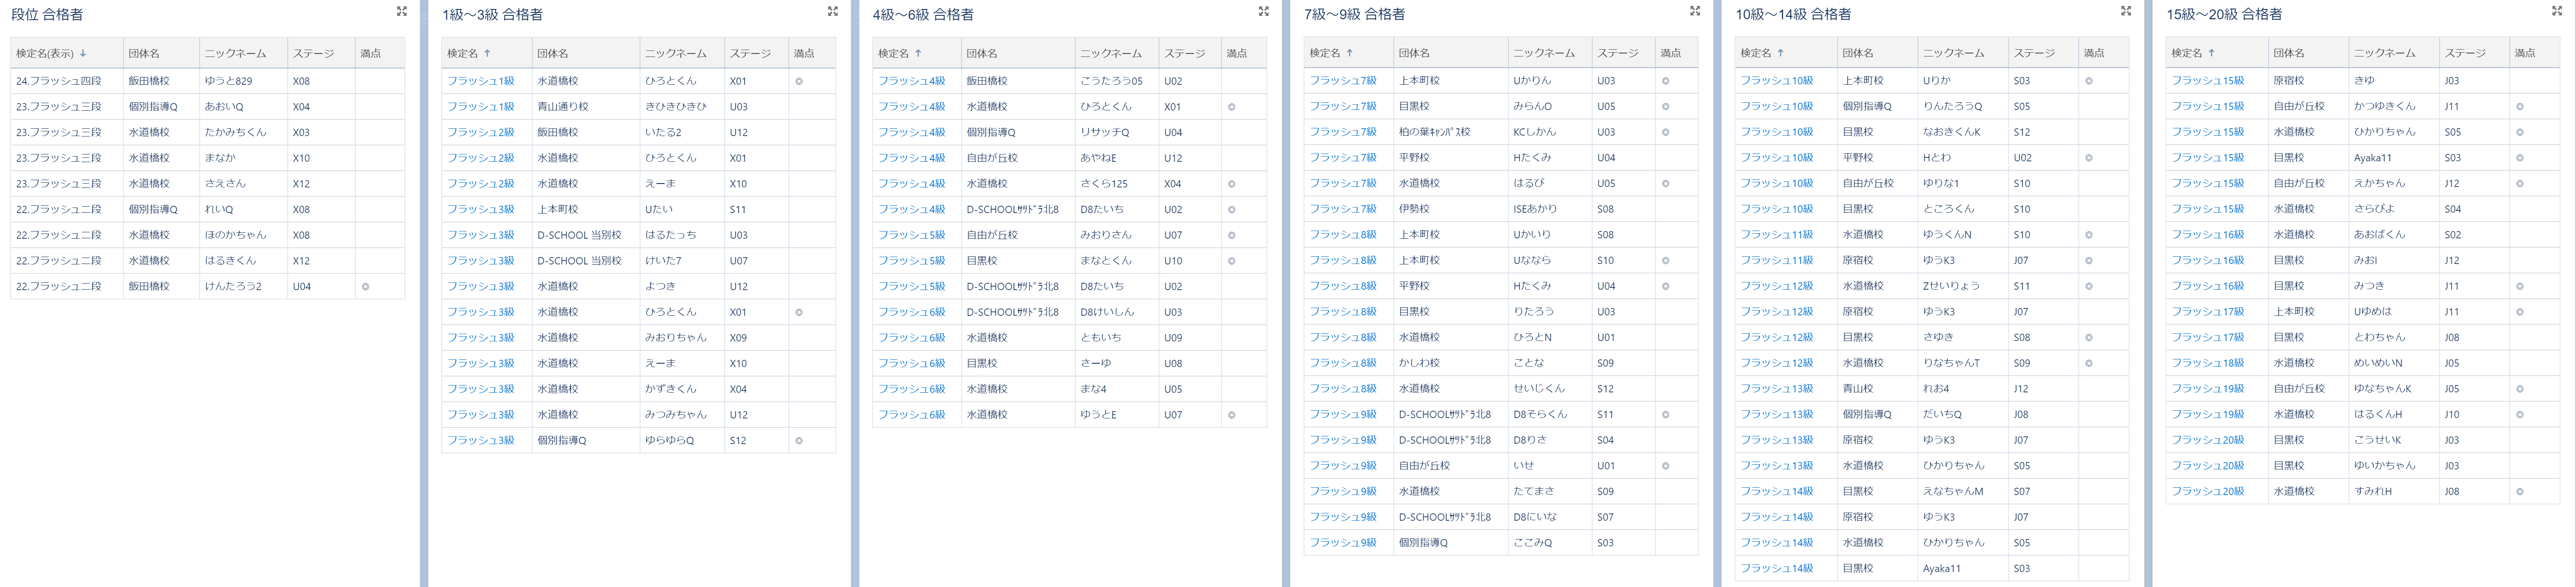Sort 10級～14級 table by 団体名 column
Screen dimensions: 2576x587
coord(1858,54)
